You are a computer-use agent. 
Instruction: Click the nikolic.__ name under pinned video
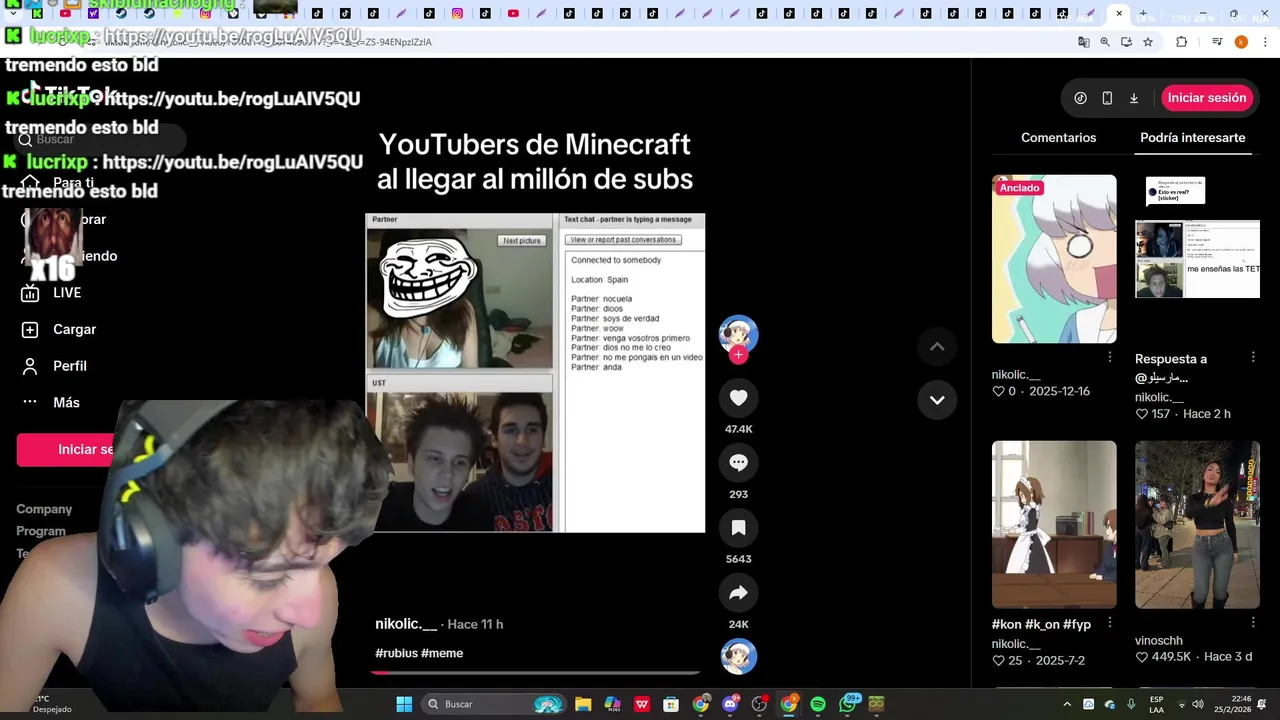pyautogui.click(x=1016, y=375)
